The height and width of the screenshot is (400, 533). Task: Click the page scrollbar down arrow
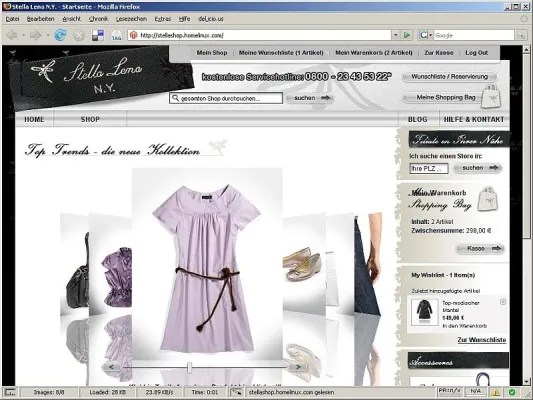tap(526, 382)
